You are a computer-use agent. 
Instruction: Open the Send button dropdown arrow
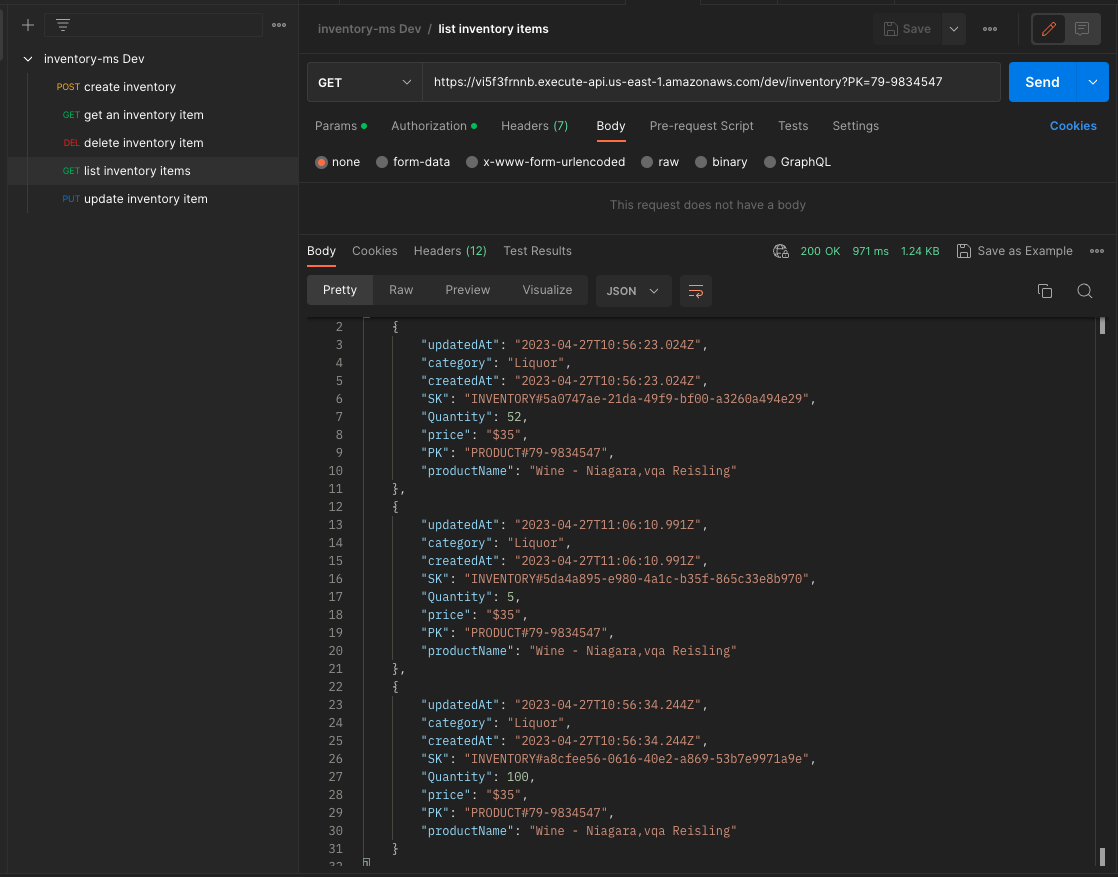(1092, 82)
